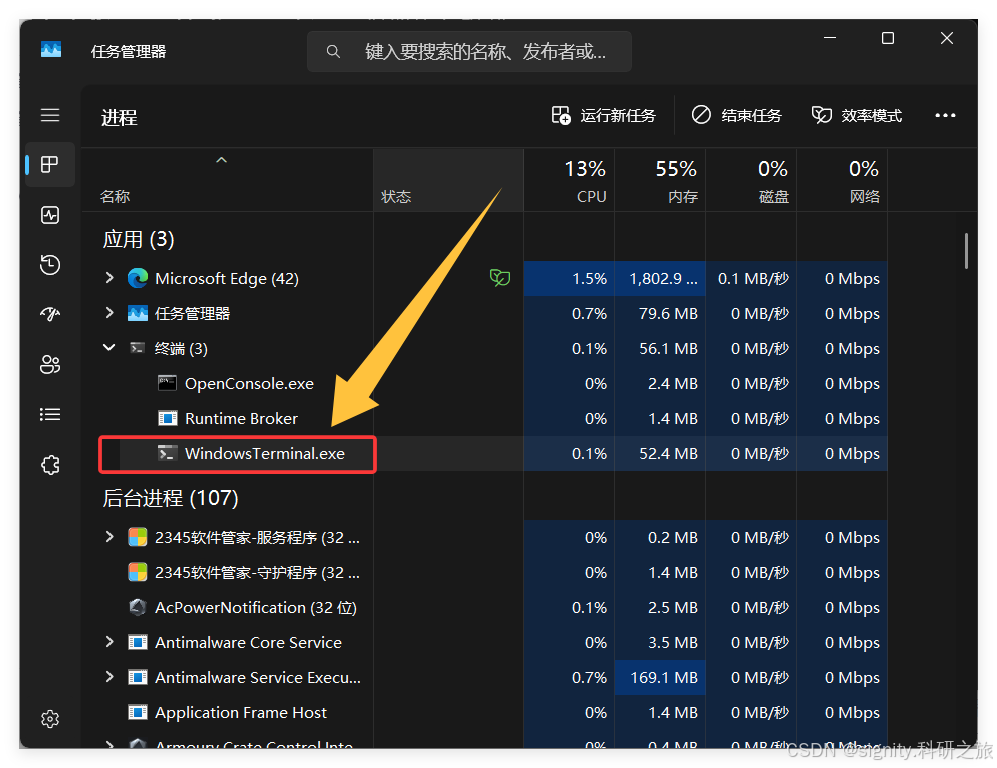Click the 终端 group terminal icon
Screen dimensions: 997x768
[137, 348]
